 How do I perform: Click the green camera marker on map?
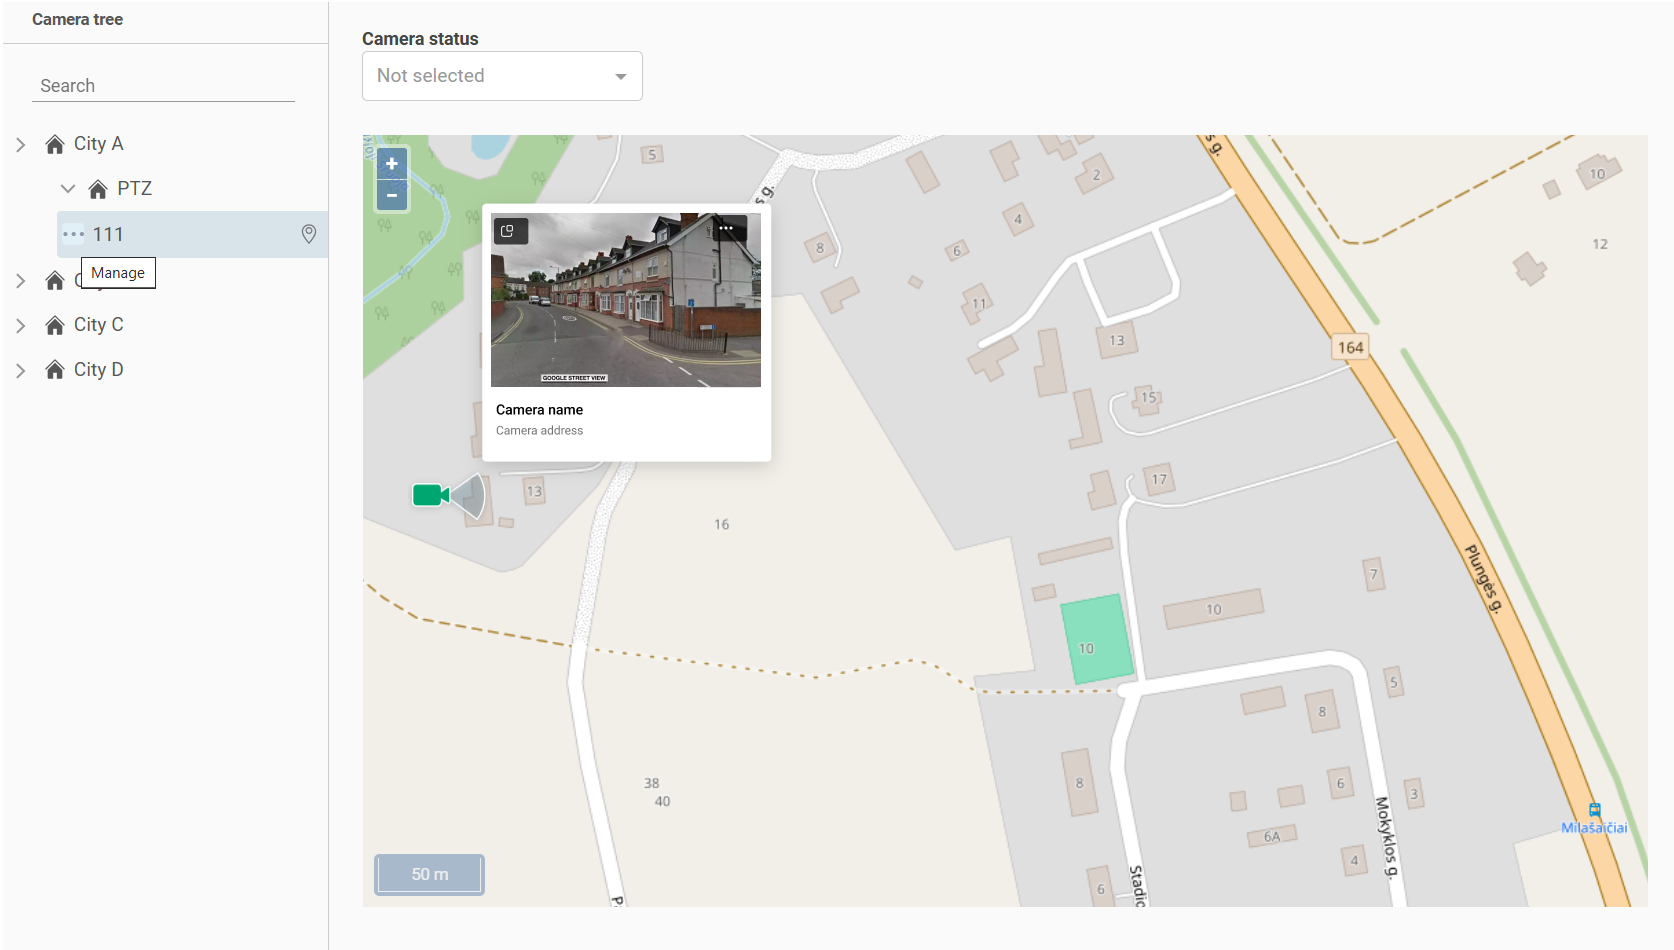pyautogui.click(x=430, y=495)
